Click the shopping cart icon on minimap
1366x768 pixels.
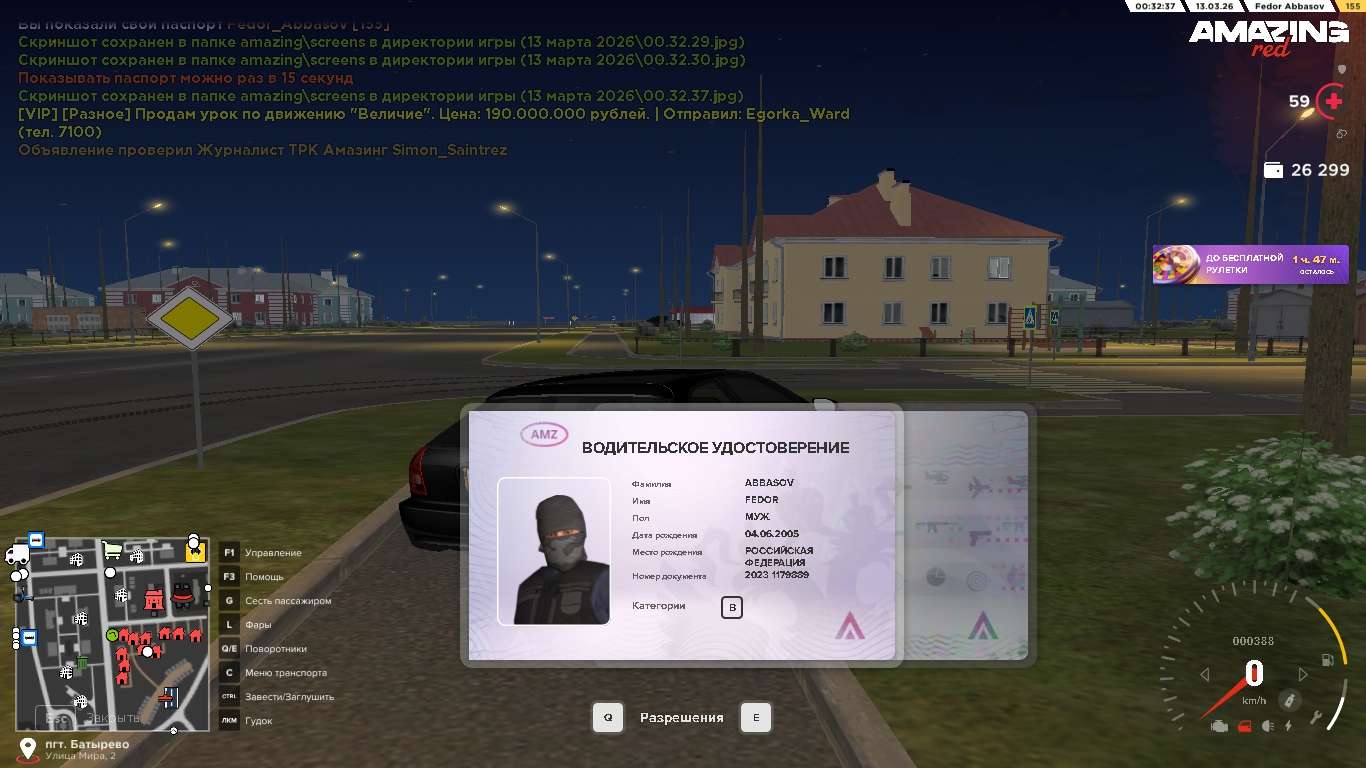[x=113, y=550]
